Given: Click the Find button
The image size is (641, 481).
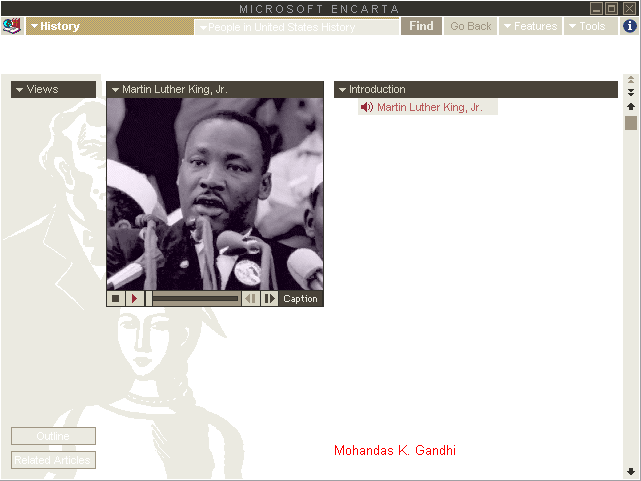Looking at the screenshot, I should [421, 26].
